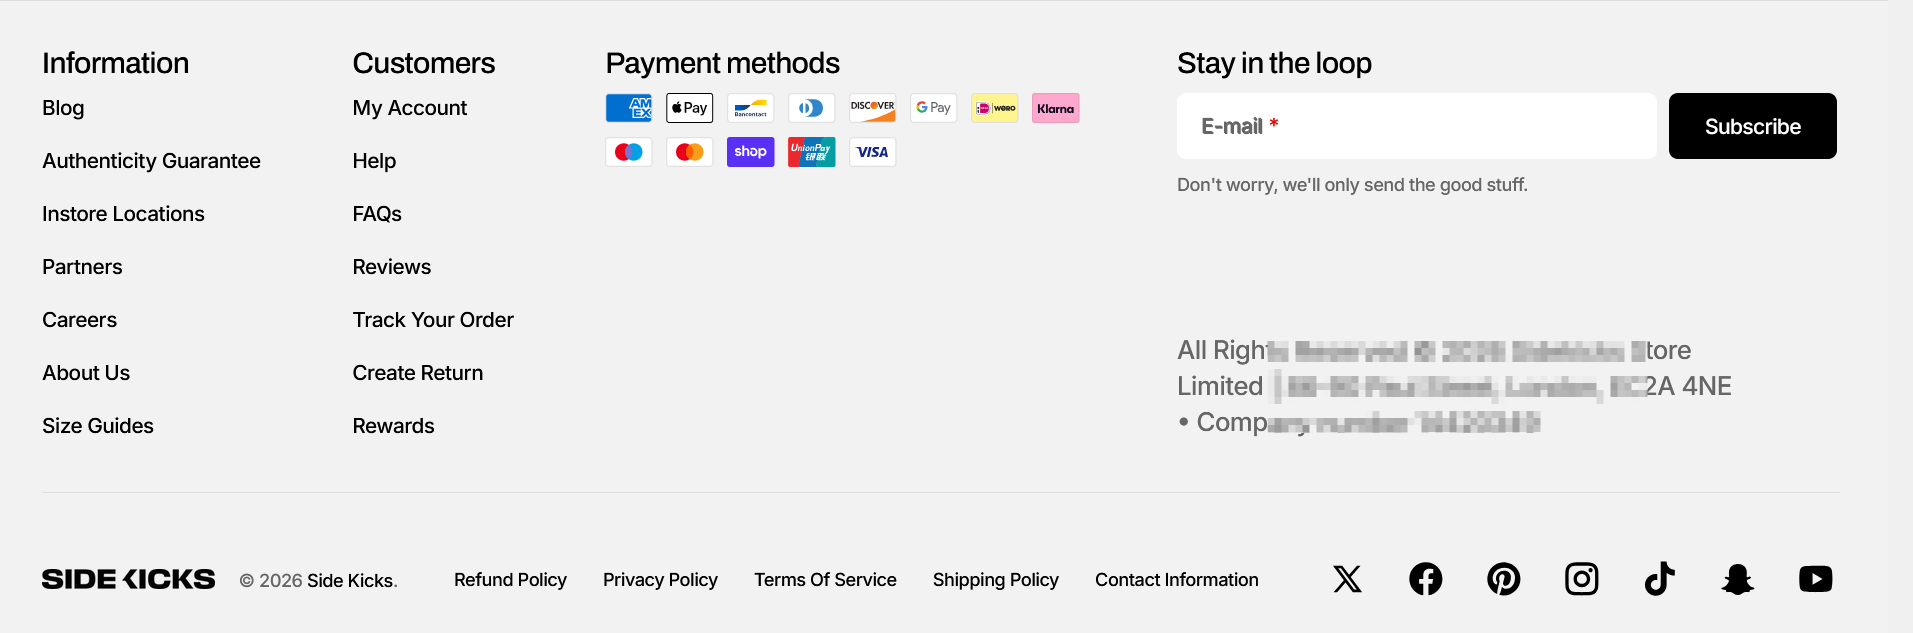Click the Subscribe button
This screenshot has height=633, width=1913.
coord(1752,126)
